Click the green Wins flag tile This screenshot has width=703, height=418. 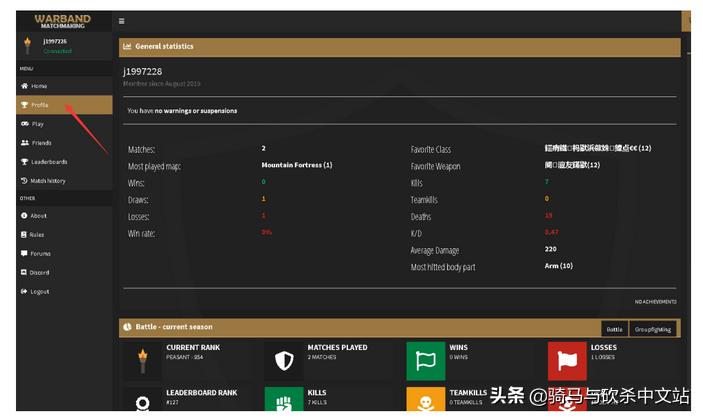(425, 360)
